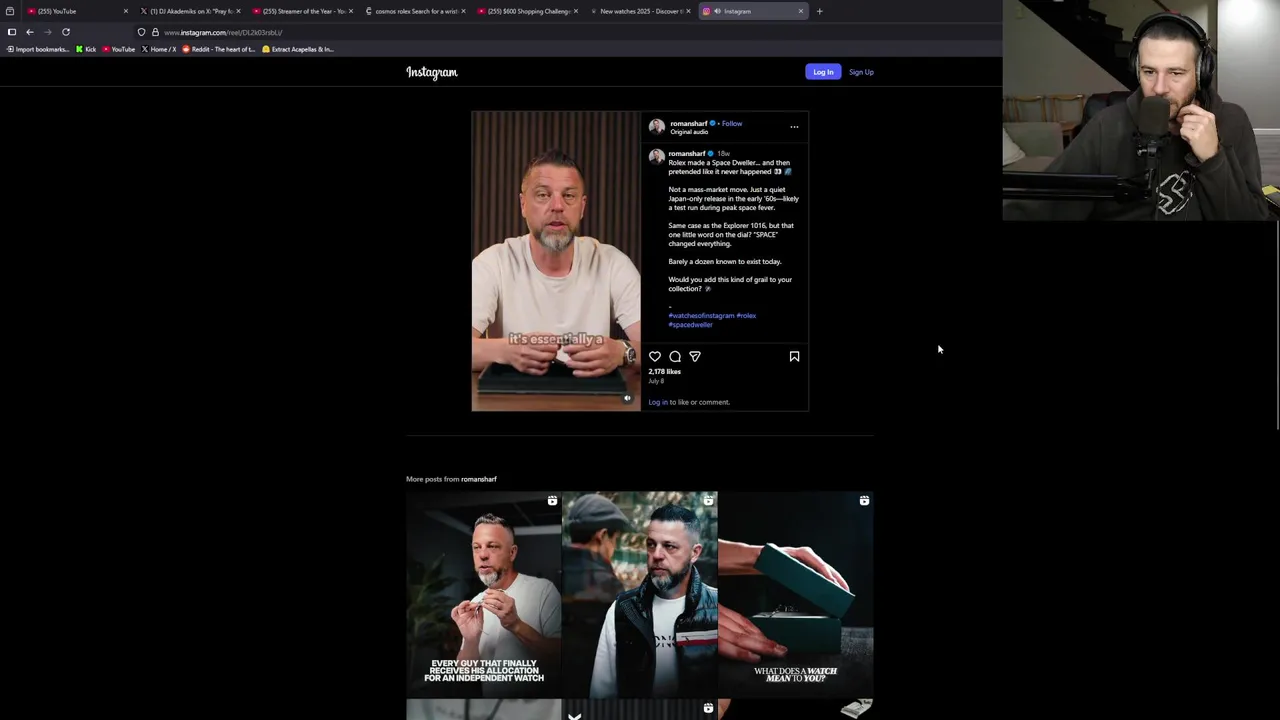The image size is (1280, 720).
Task: Share the post with the paper-plane icon
Action: coord(695,356)
